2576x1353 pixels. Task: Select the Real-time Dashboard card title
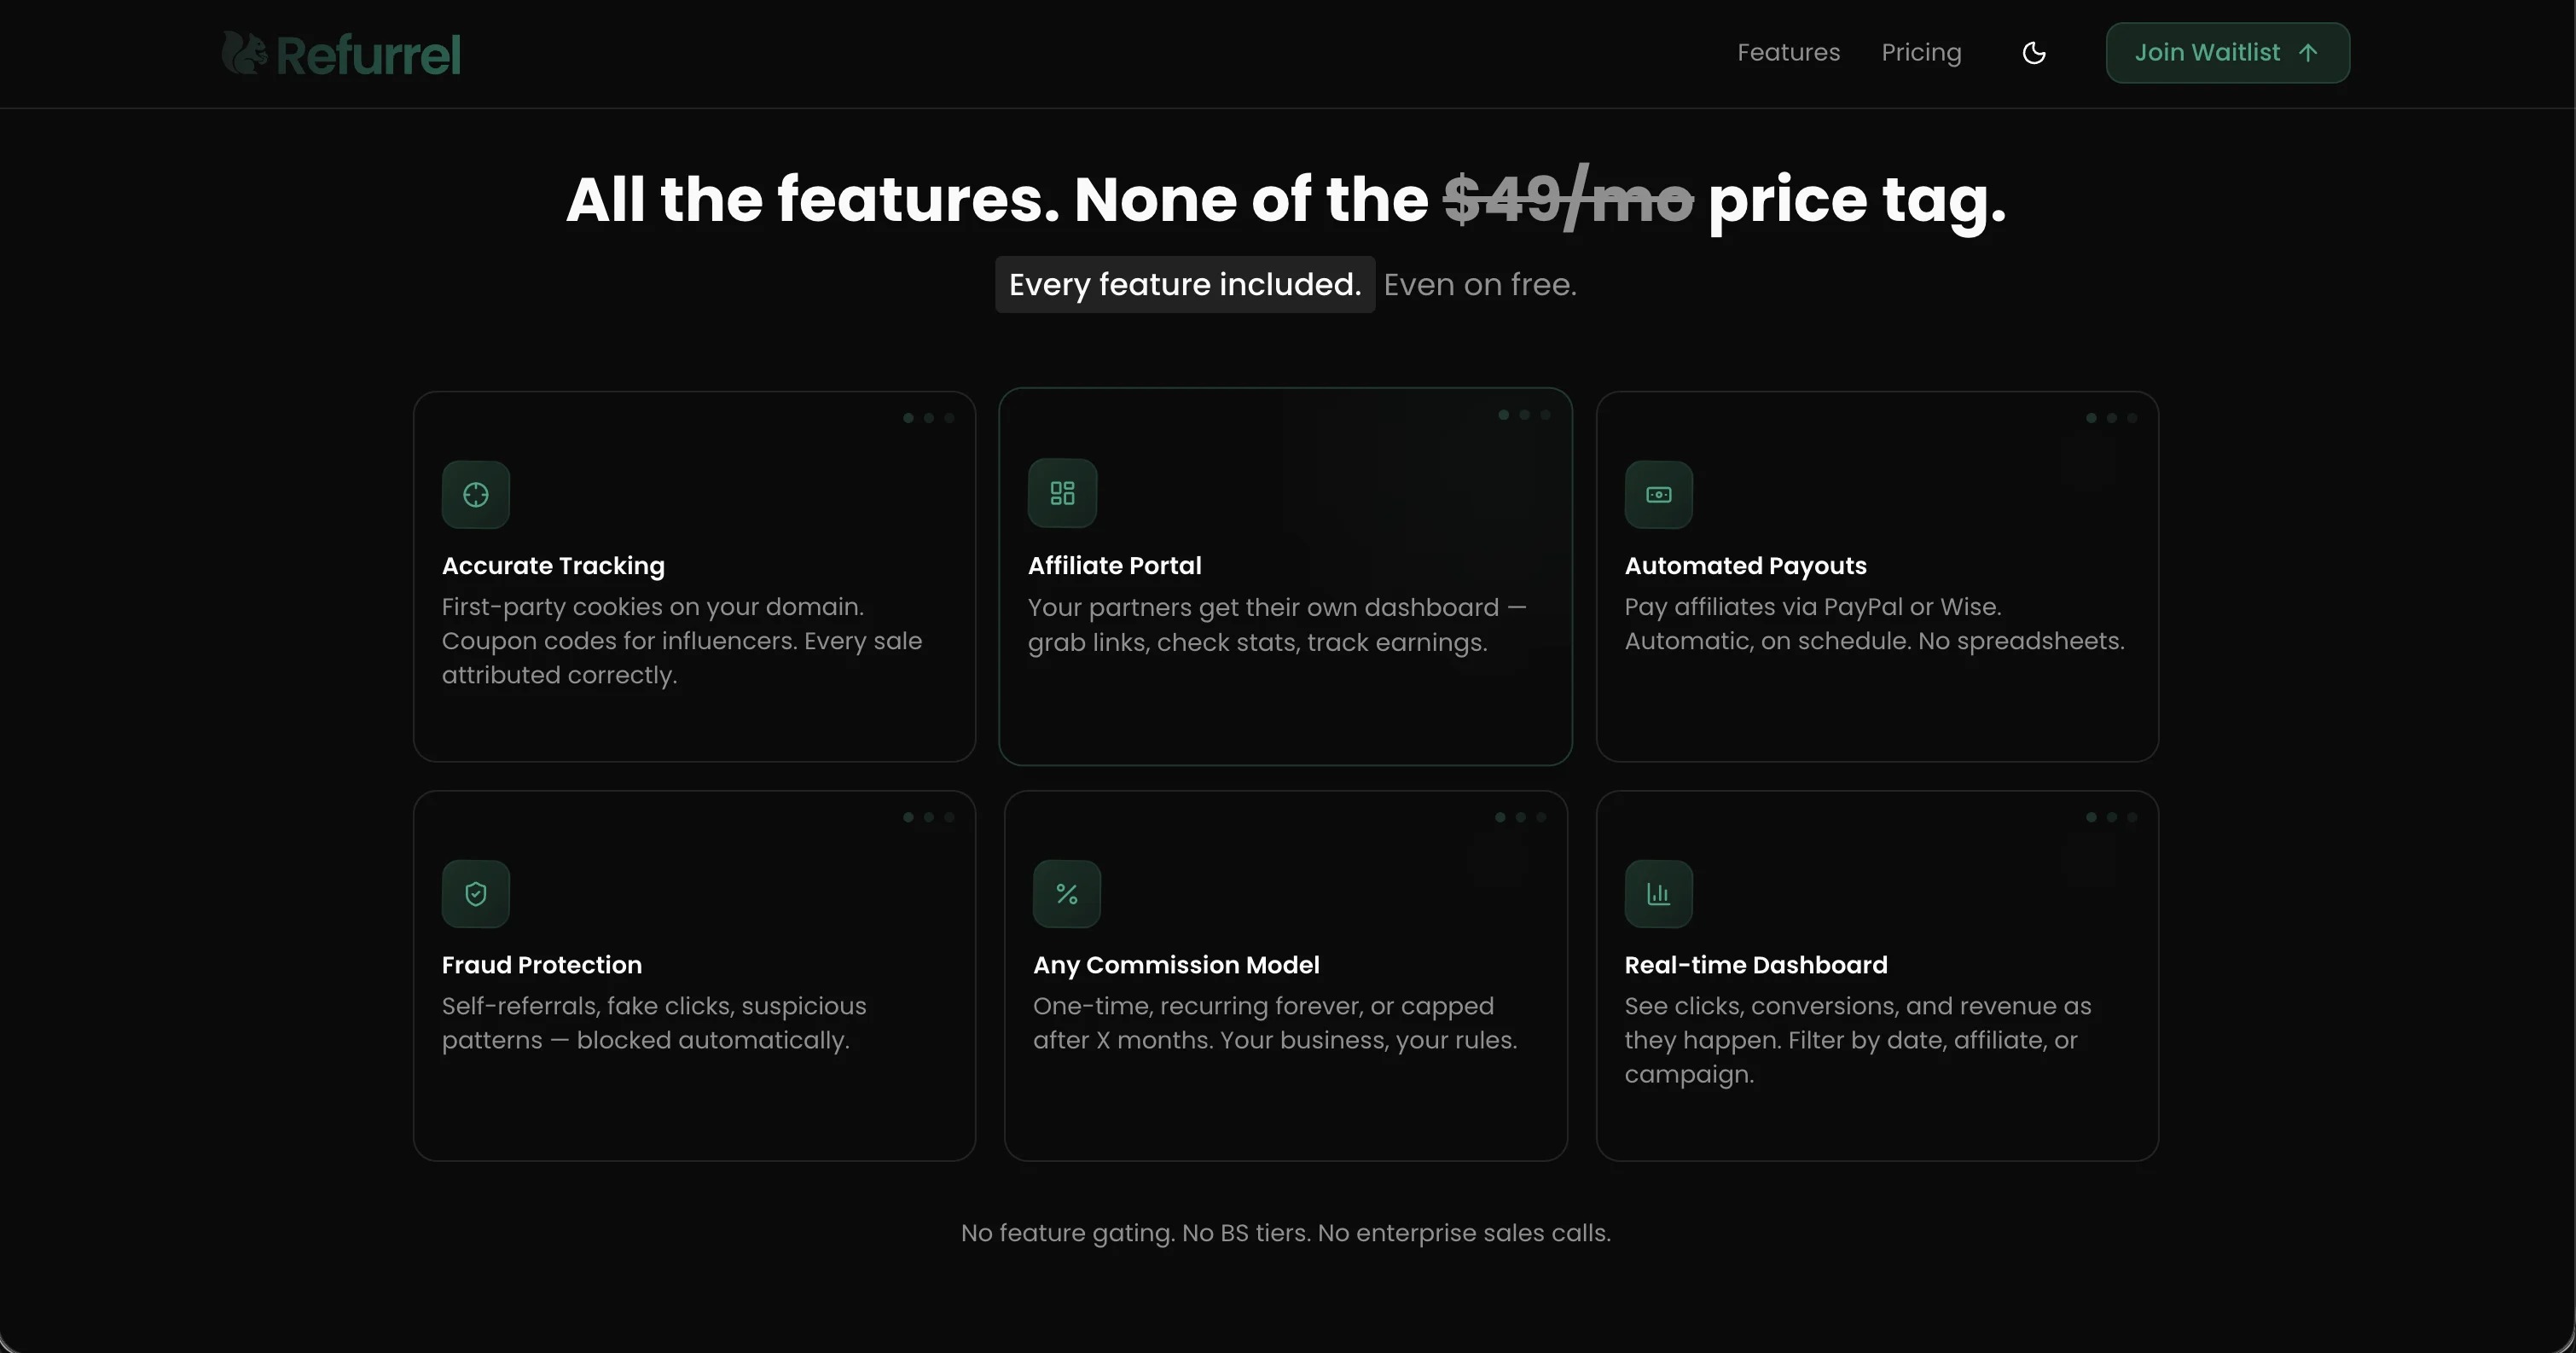tap(1756, 965)
